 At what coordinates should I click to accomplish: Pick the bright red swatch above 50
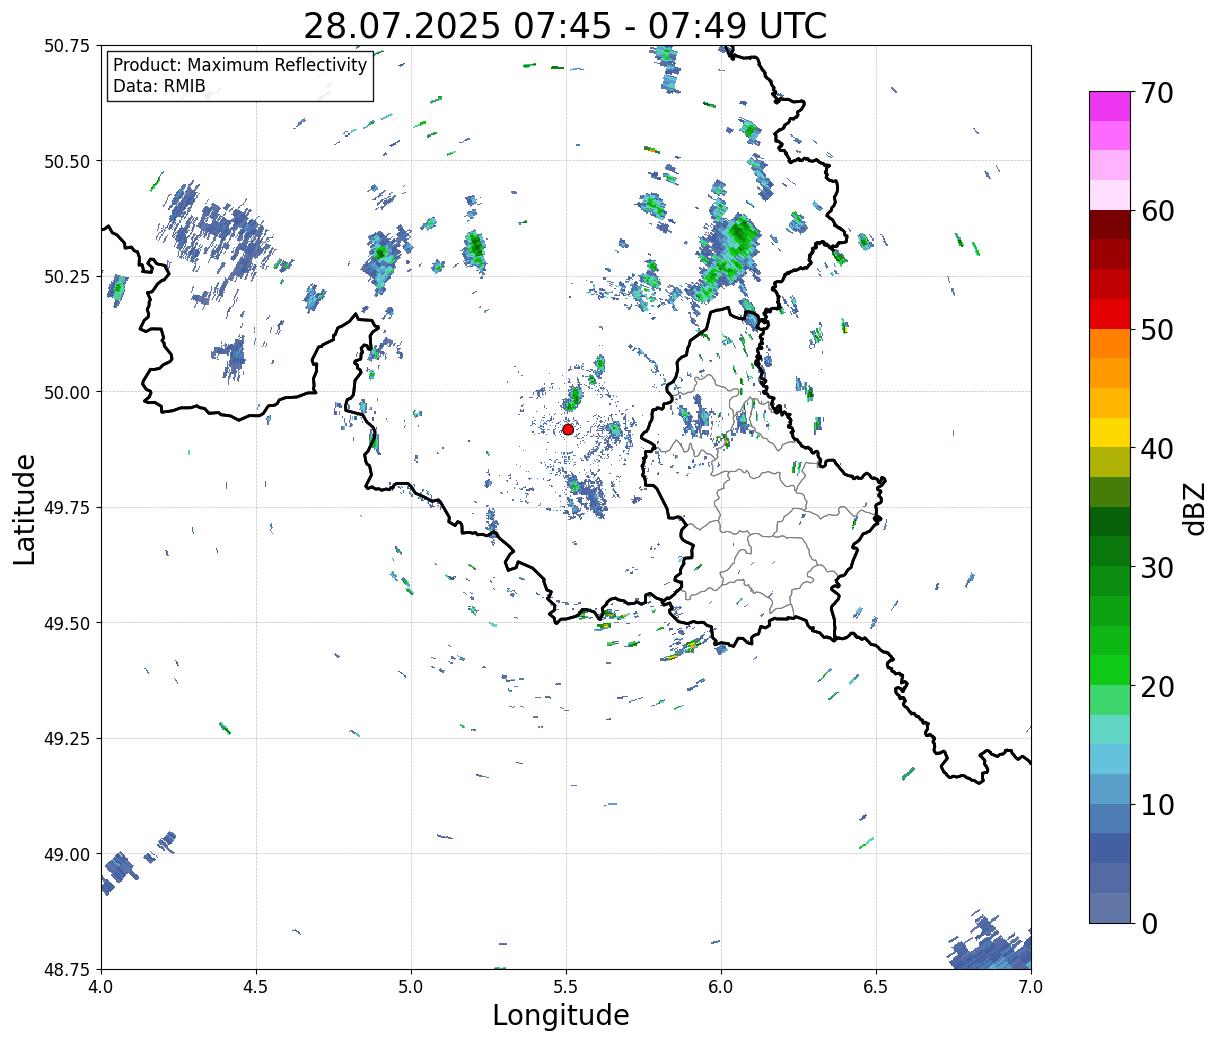[1110, 314]
